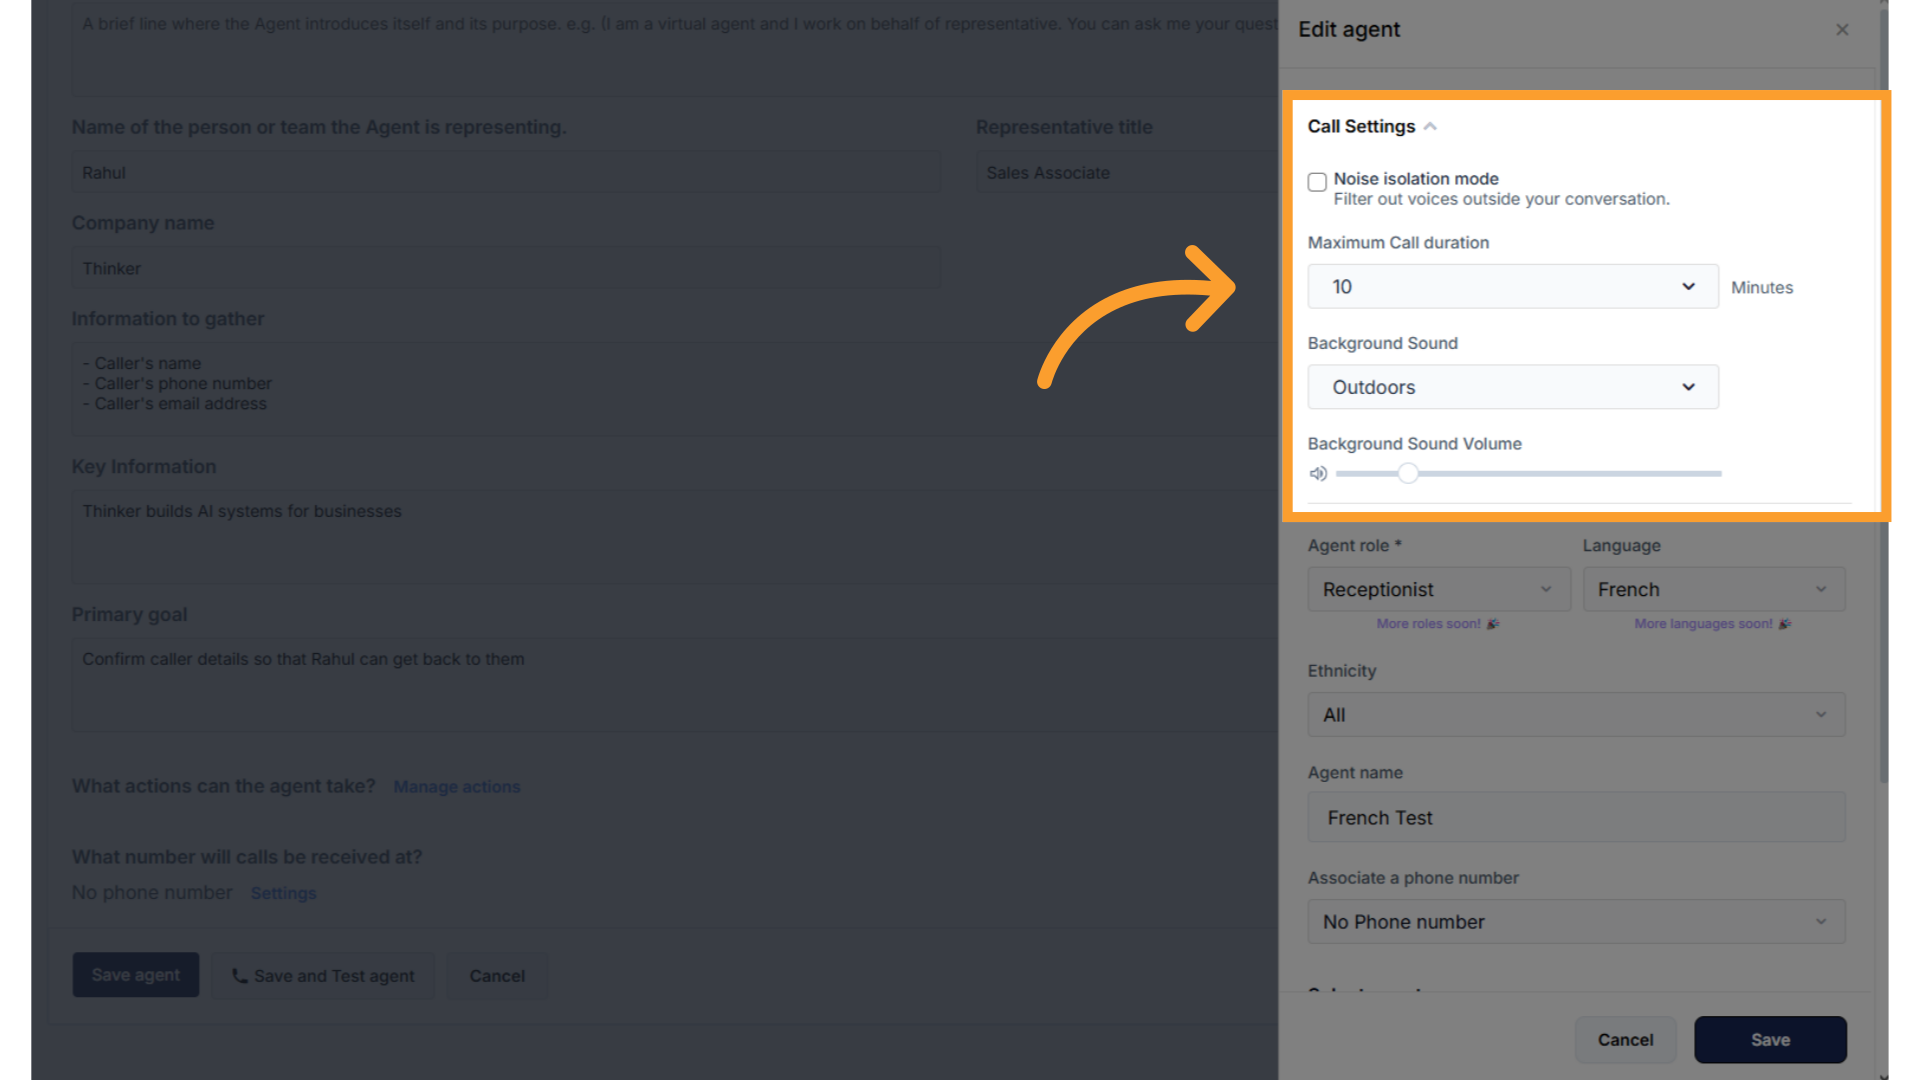Click the representative name field with Rahul
This screenshot has height=1080, width=1920.
pyautogui.click(x=506, y=173)
